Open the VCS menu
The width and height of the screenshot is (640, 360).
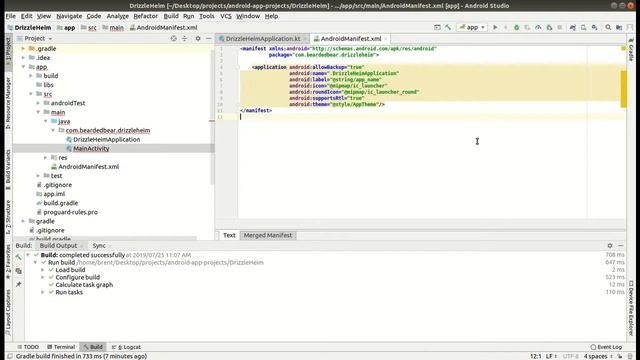tap(226, 16)
